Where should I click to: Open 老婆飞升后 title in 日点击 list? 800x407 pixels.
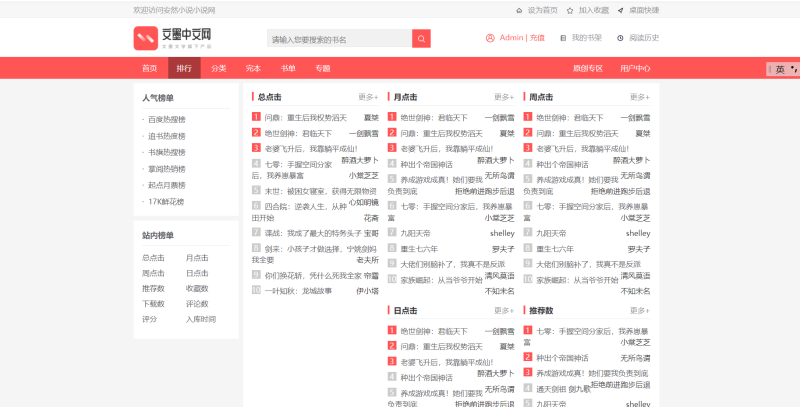(446, 362)
